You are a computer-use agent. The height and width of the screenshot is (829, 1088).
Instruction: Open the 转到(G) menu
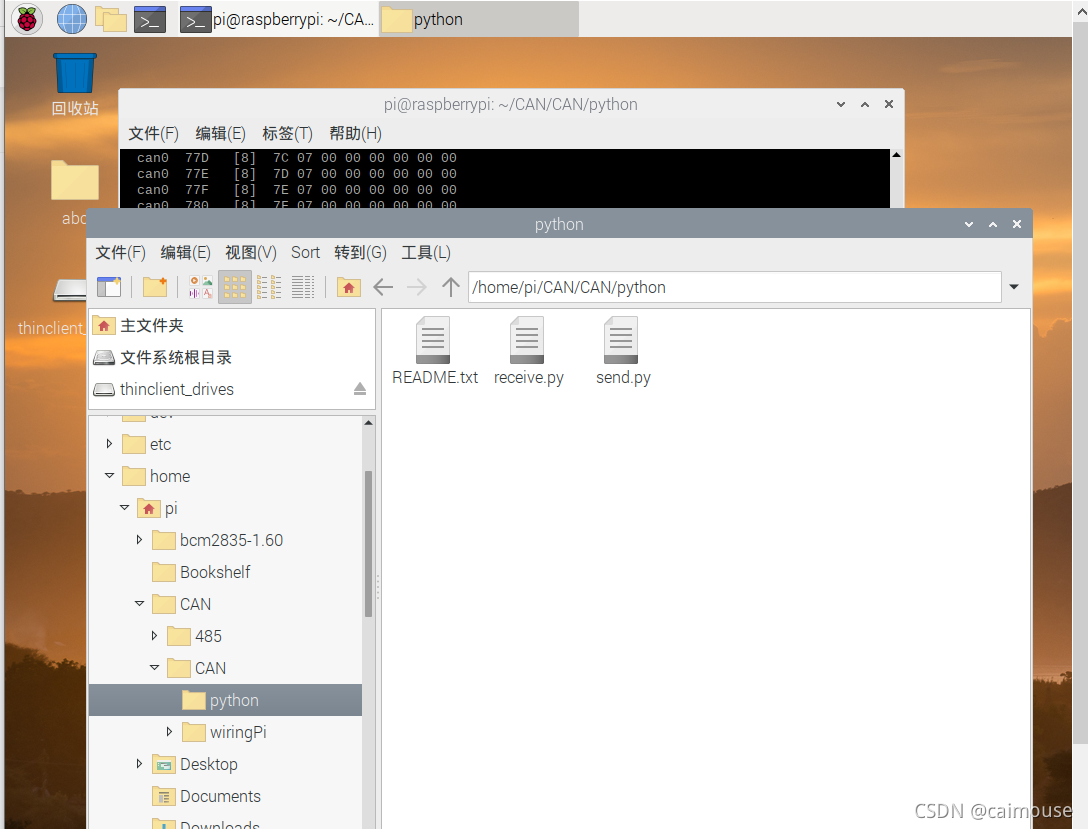360,253
